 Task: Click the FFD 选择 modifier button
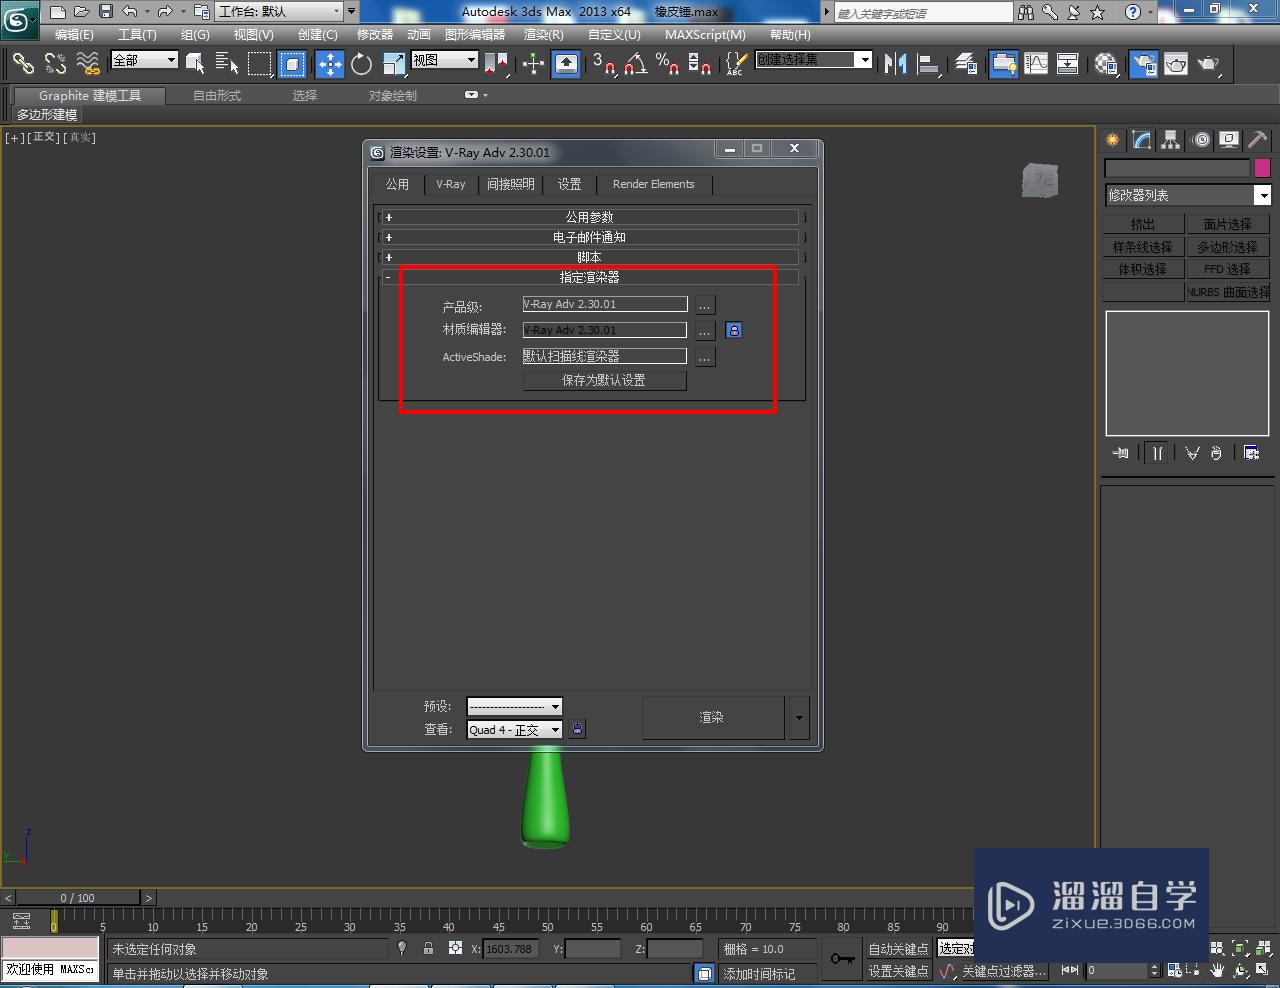[1228, 269]
